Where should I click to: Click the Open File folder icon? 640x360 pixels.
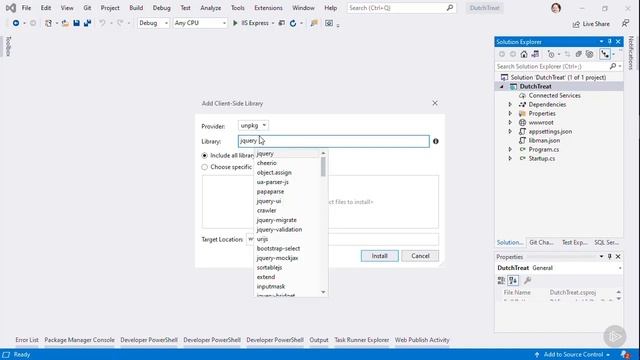click(65, 23)
